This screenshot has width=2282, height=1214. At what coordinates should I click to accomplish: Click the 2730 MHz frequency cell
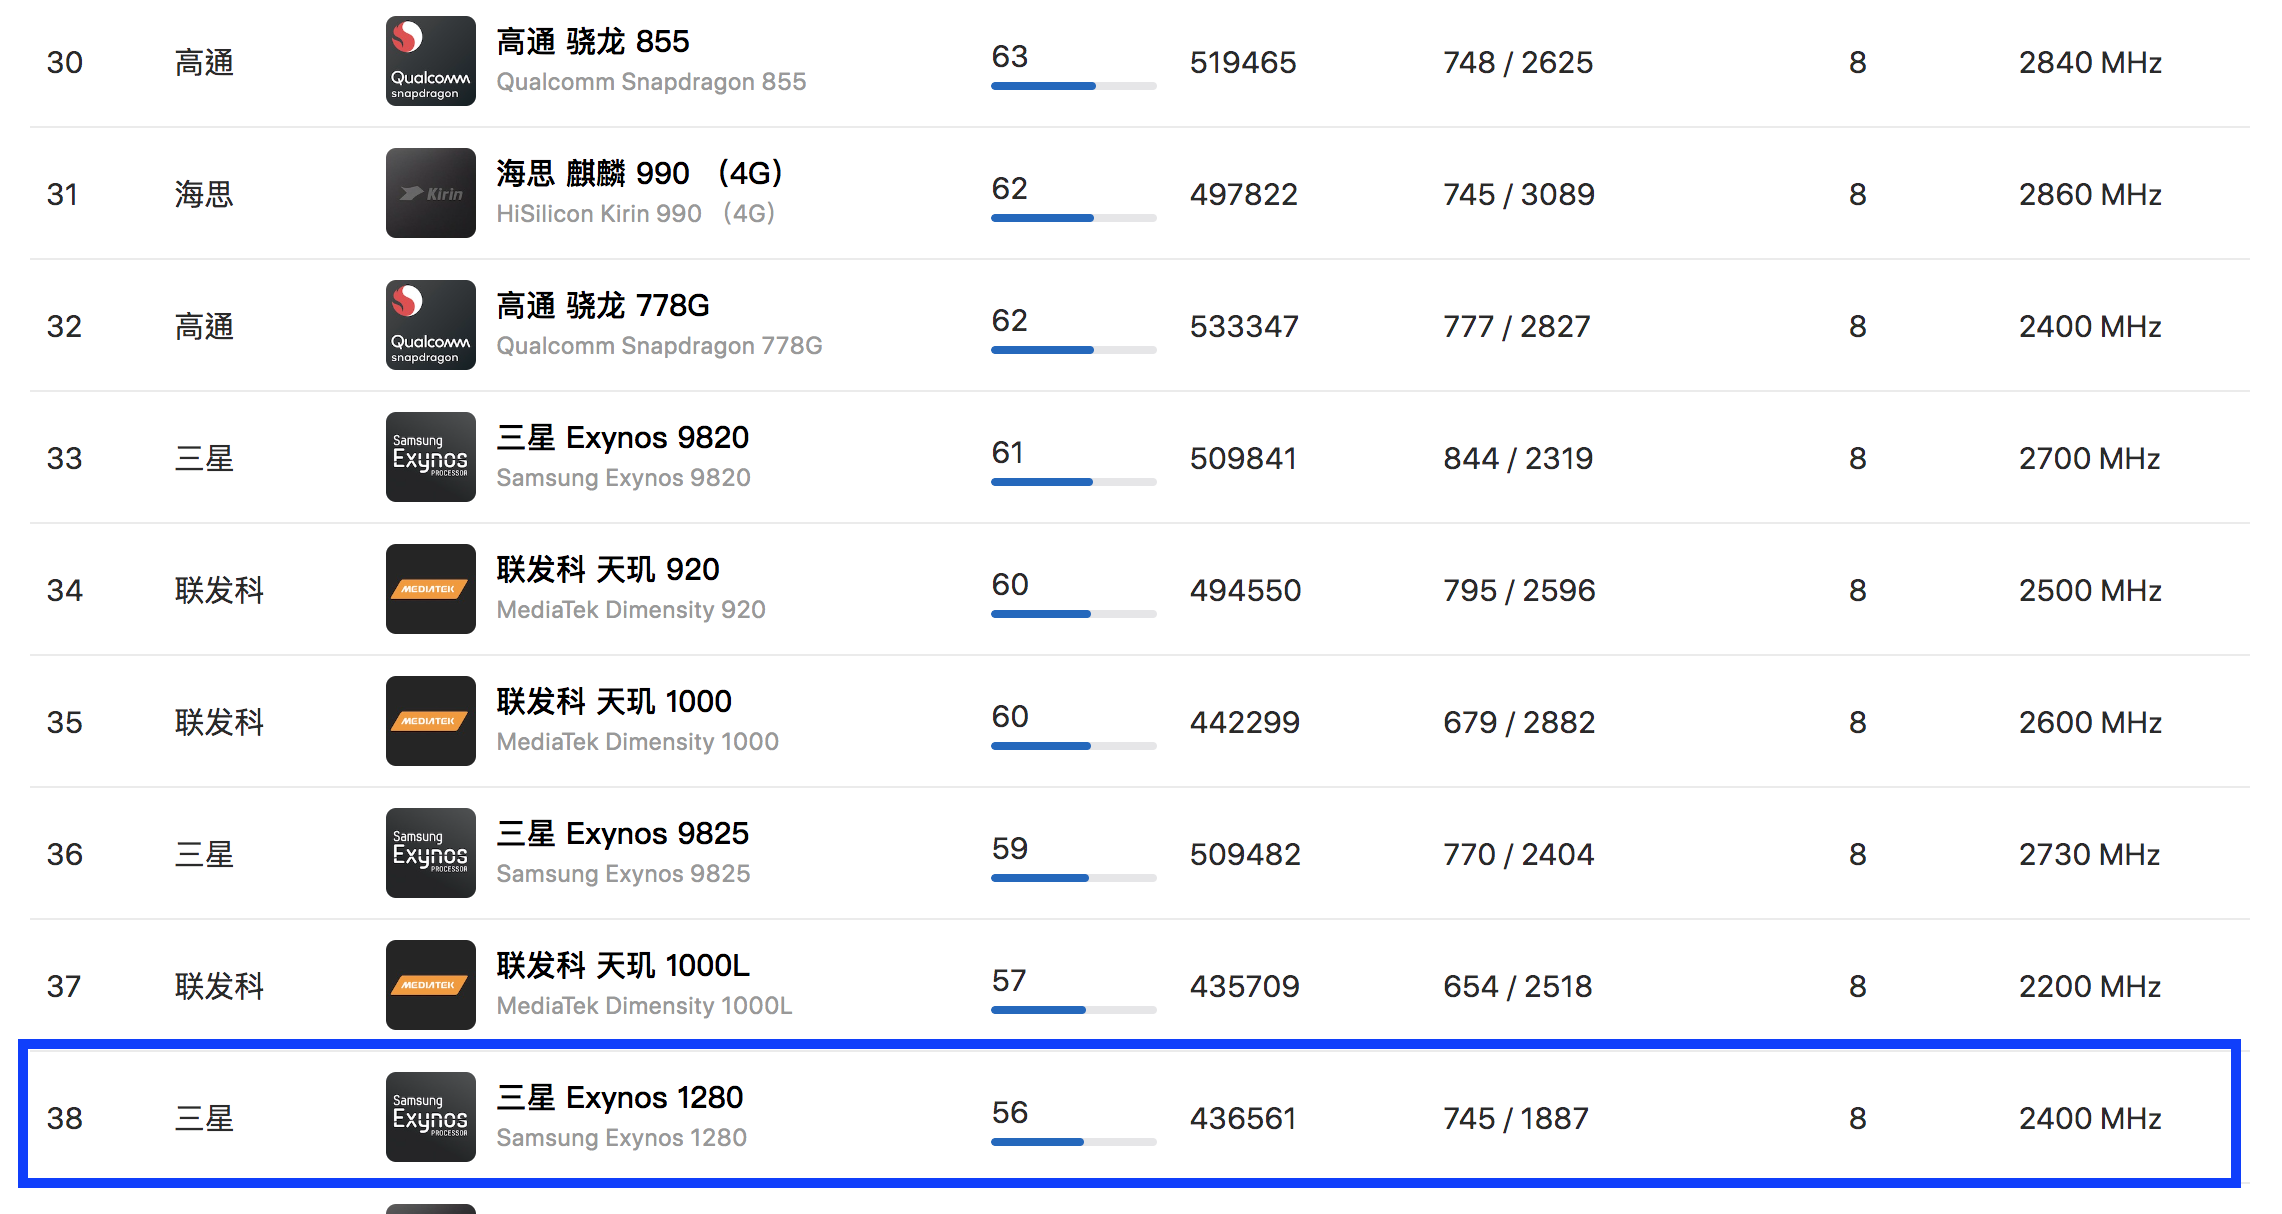[x=2089, y=855]
